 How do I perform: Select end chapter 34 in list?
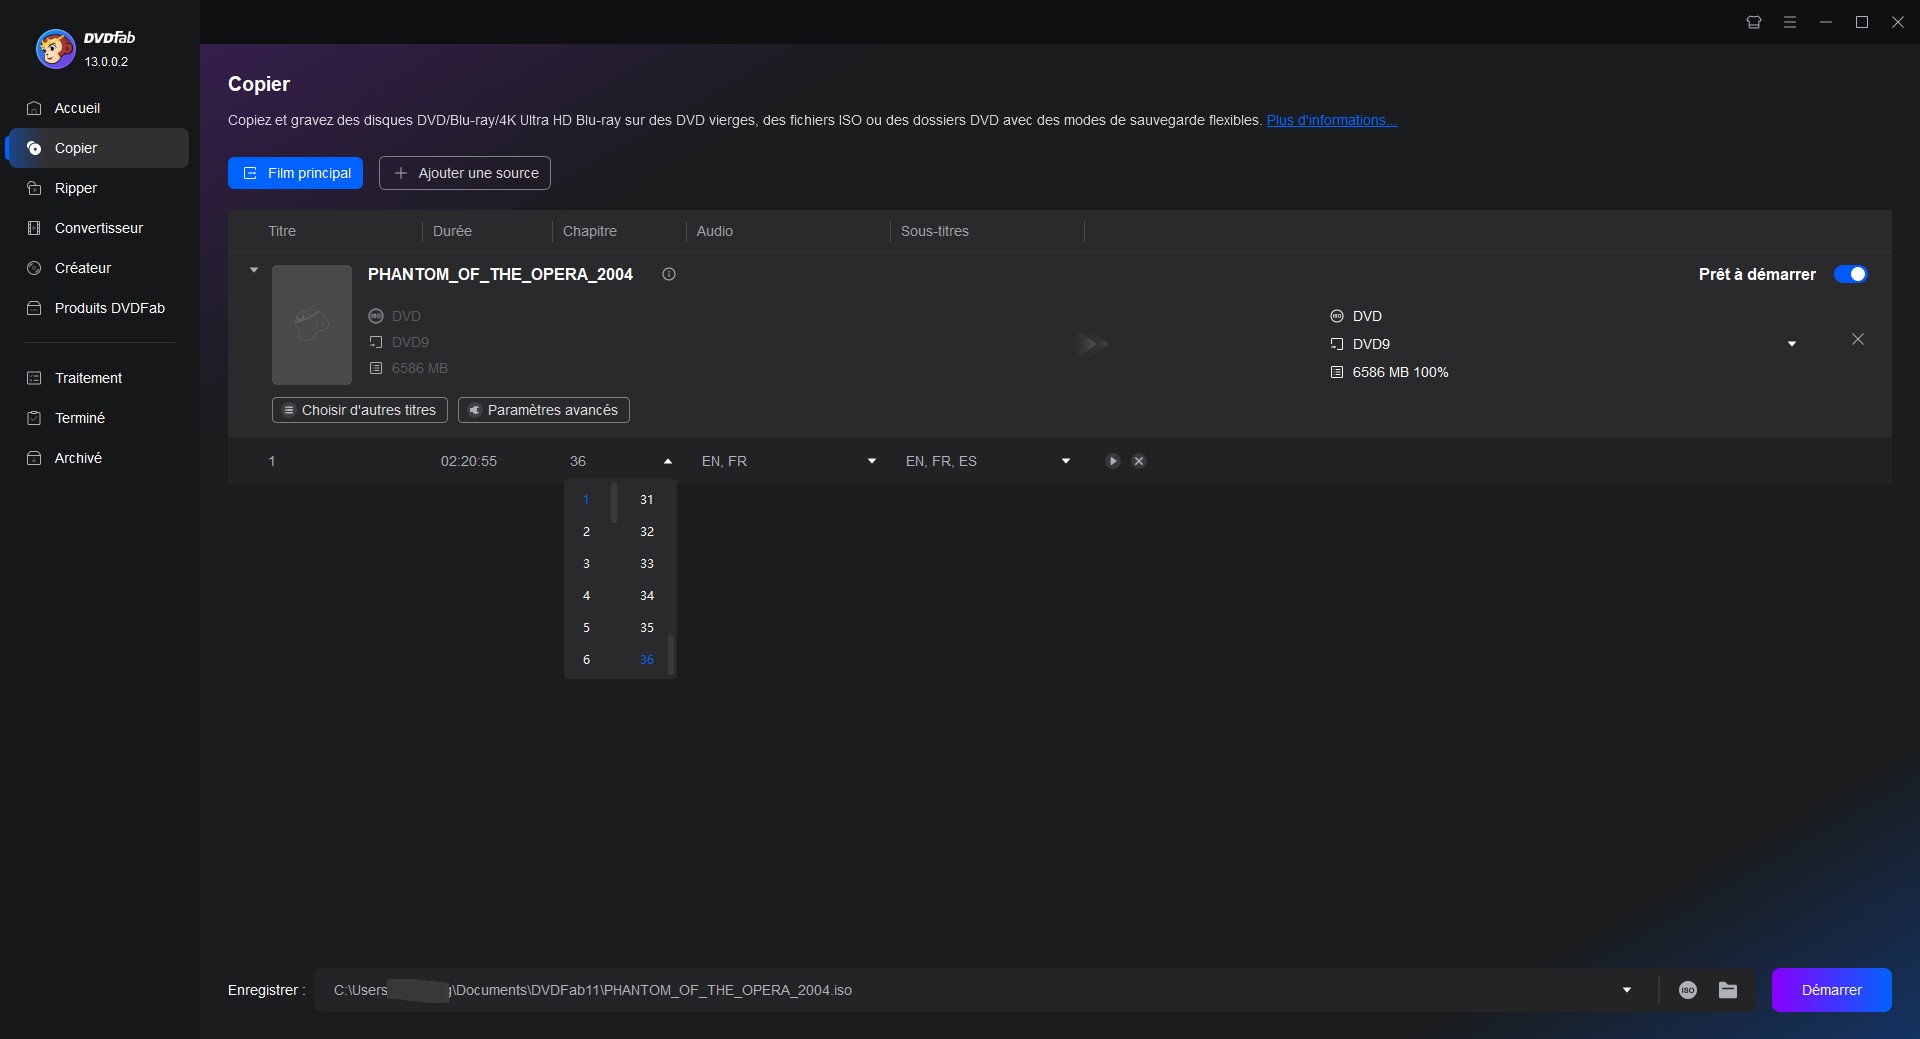[x=646, y=596]
